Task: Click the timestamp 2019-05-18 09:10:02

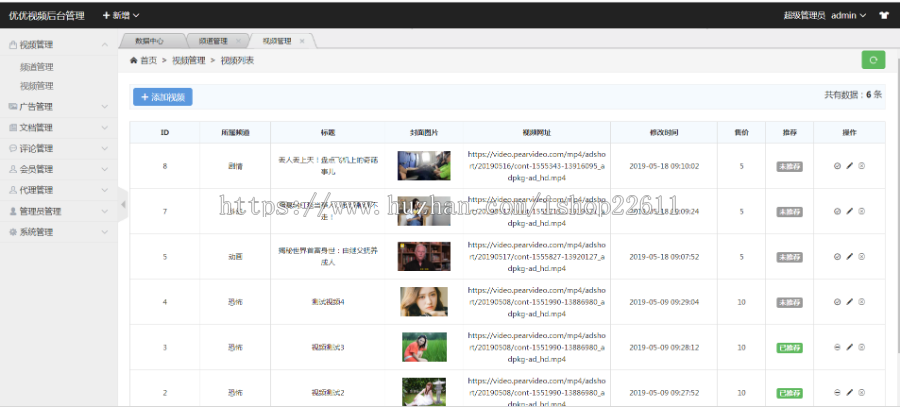Action: click(664, 166)
